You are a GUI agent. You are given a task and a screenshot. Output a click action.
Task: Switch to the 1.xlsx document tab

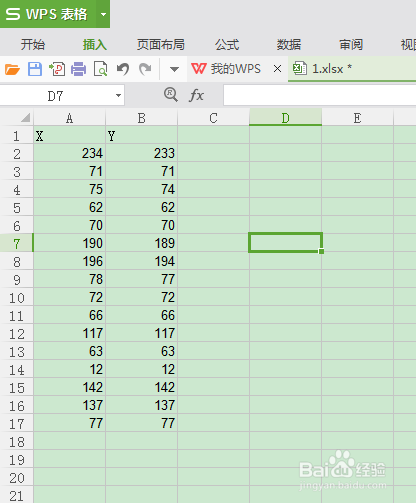(352, 69)
